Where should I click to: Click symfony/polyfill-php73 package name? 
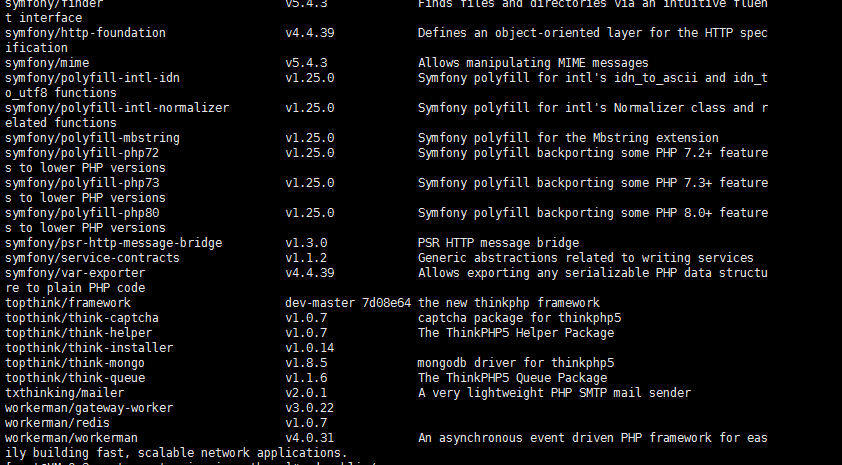pyautogui.click(x=82, y=184)
